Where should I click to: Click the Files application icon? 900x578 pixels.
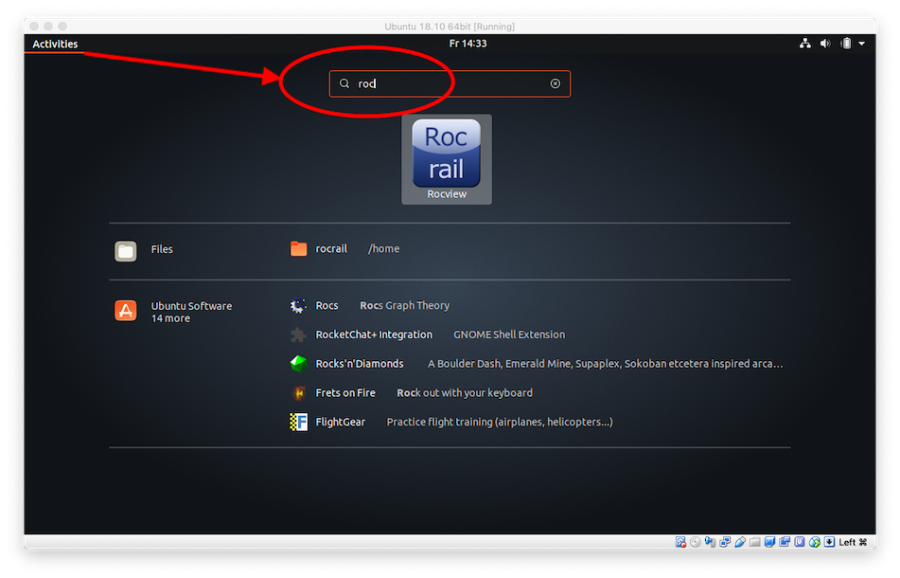click(x=125, y=251)
